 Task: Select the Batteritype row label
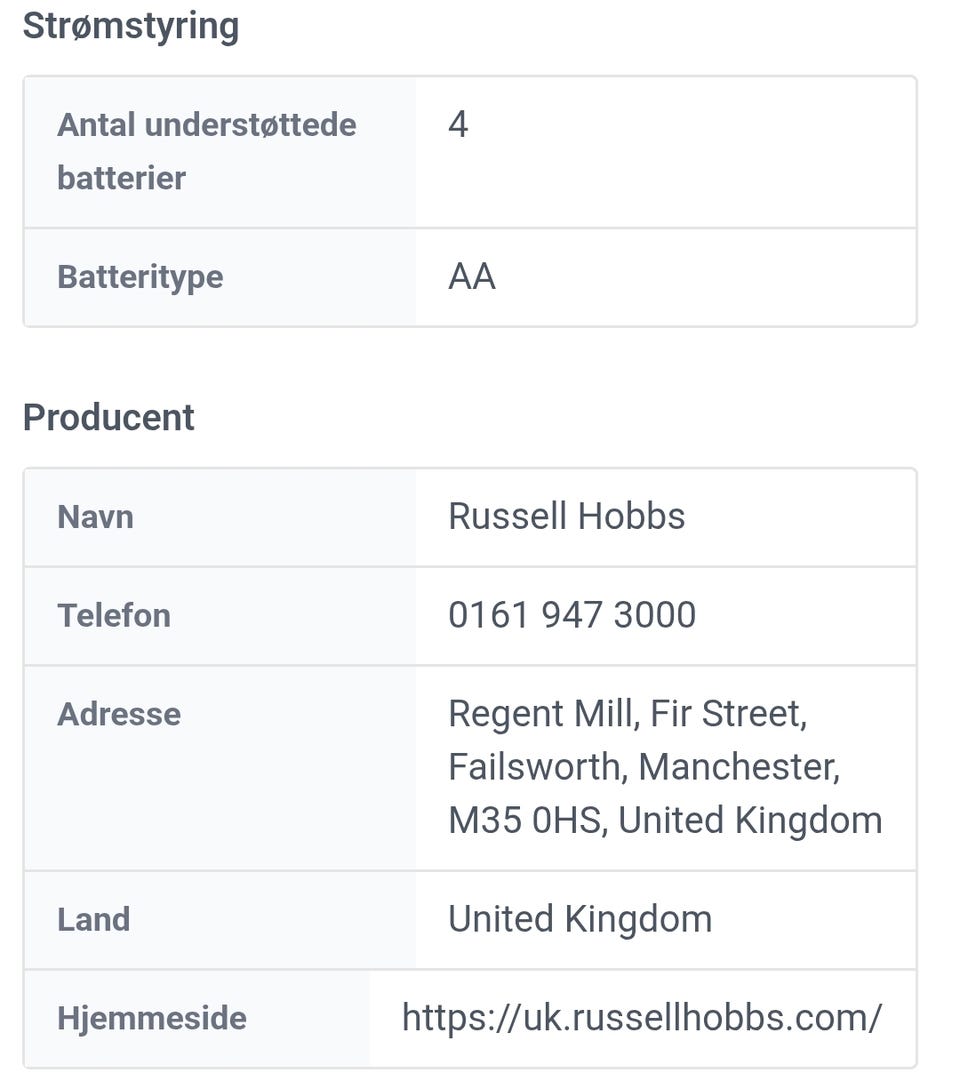pos(140,277)
